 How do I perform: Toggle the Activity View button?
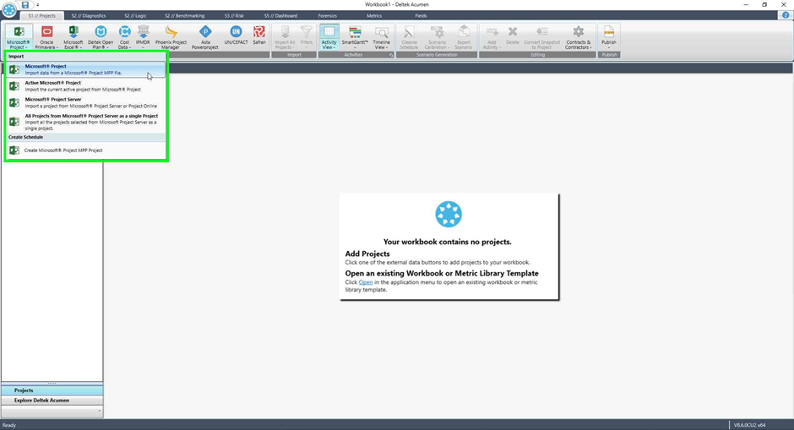(329, 37)
